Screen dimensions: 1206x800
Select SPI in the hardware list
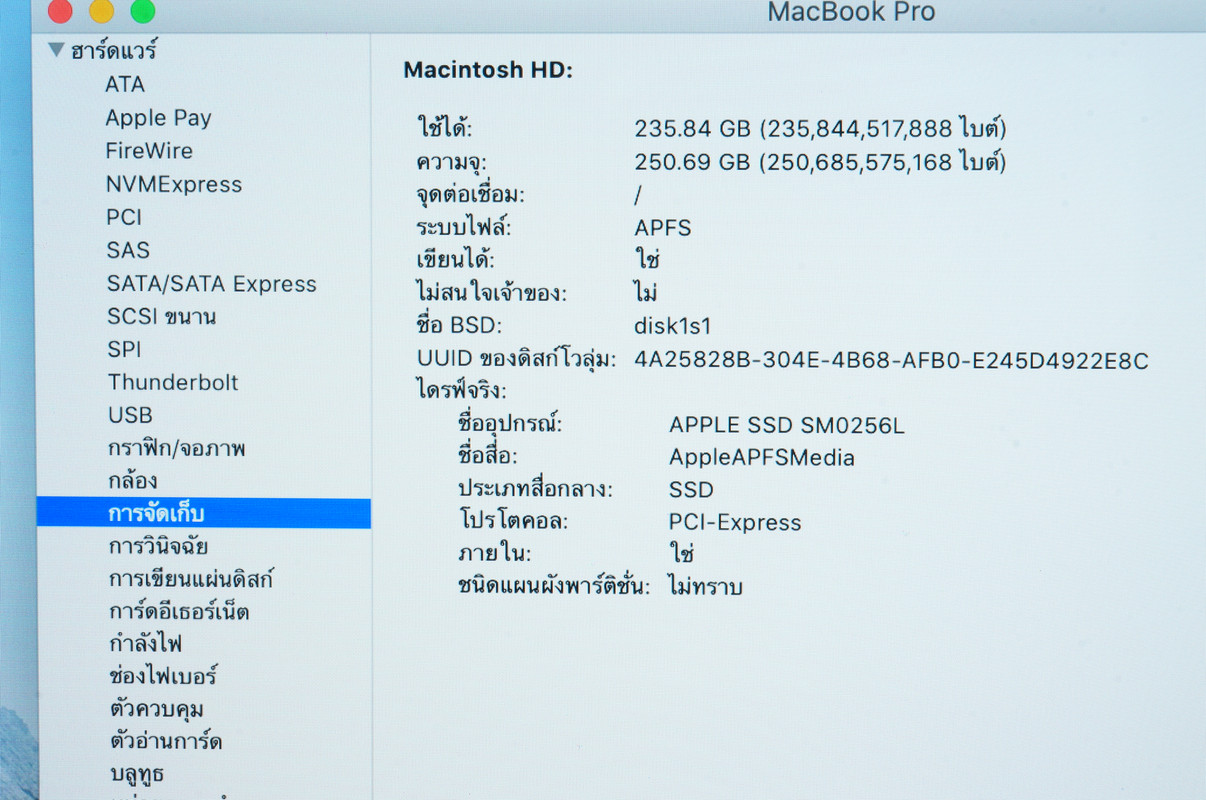click(x=124, y=349)
